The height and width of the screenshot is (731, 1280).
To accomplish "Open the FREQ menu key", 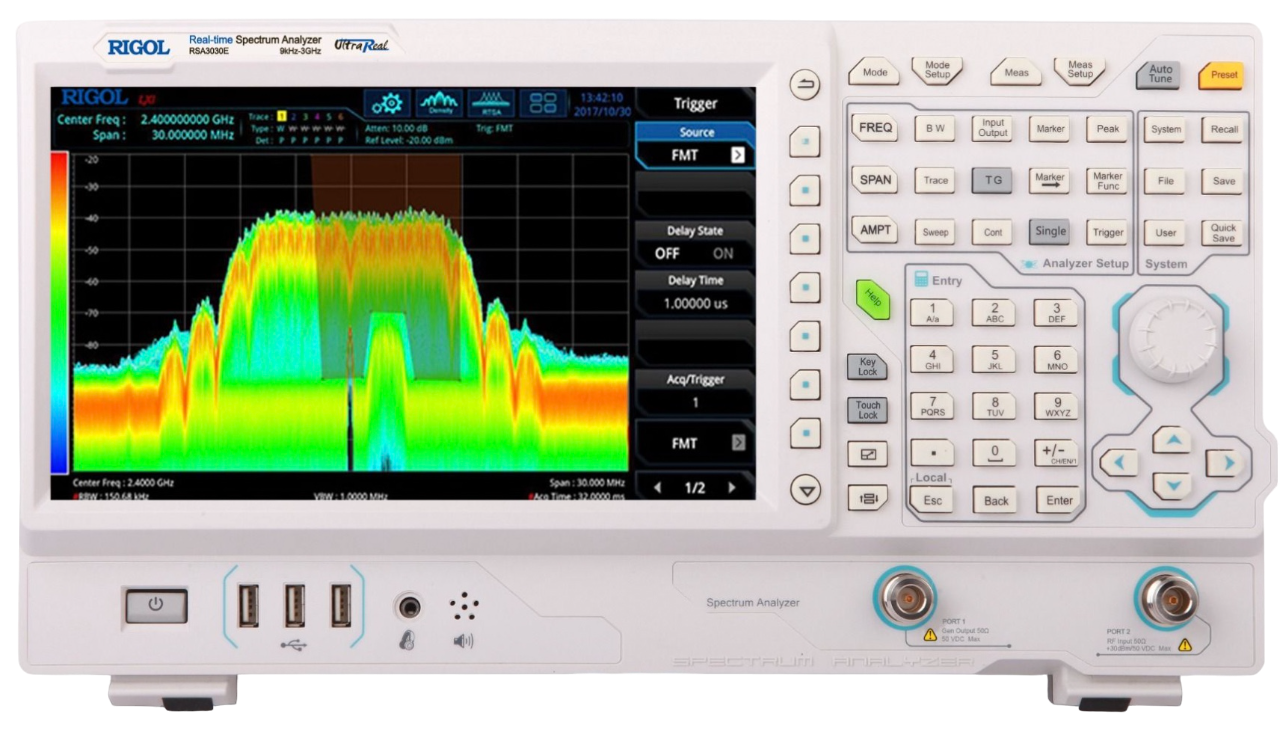I will 876,128.
